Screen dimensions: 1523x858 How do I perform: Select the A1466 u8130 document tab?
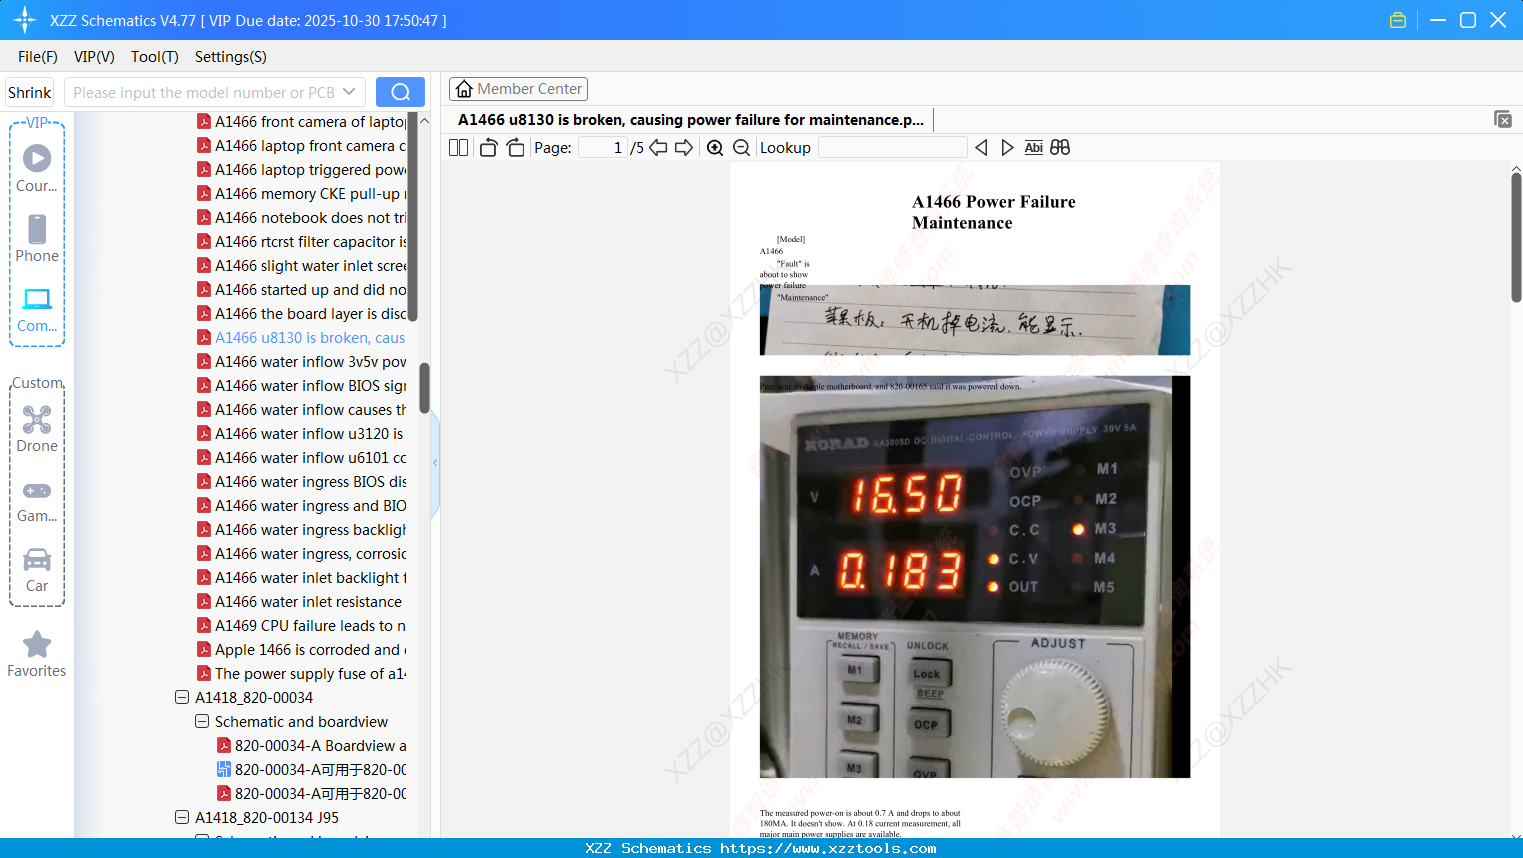click(x=691, y=119)
